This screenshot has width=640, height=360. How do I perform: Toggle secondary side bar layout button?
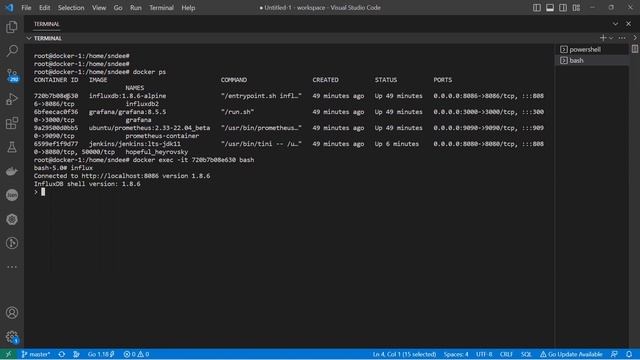563,7
